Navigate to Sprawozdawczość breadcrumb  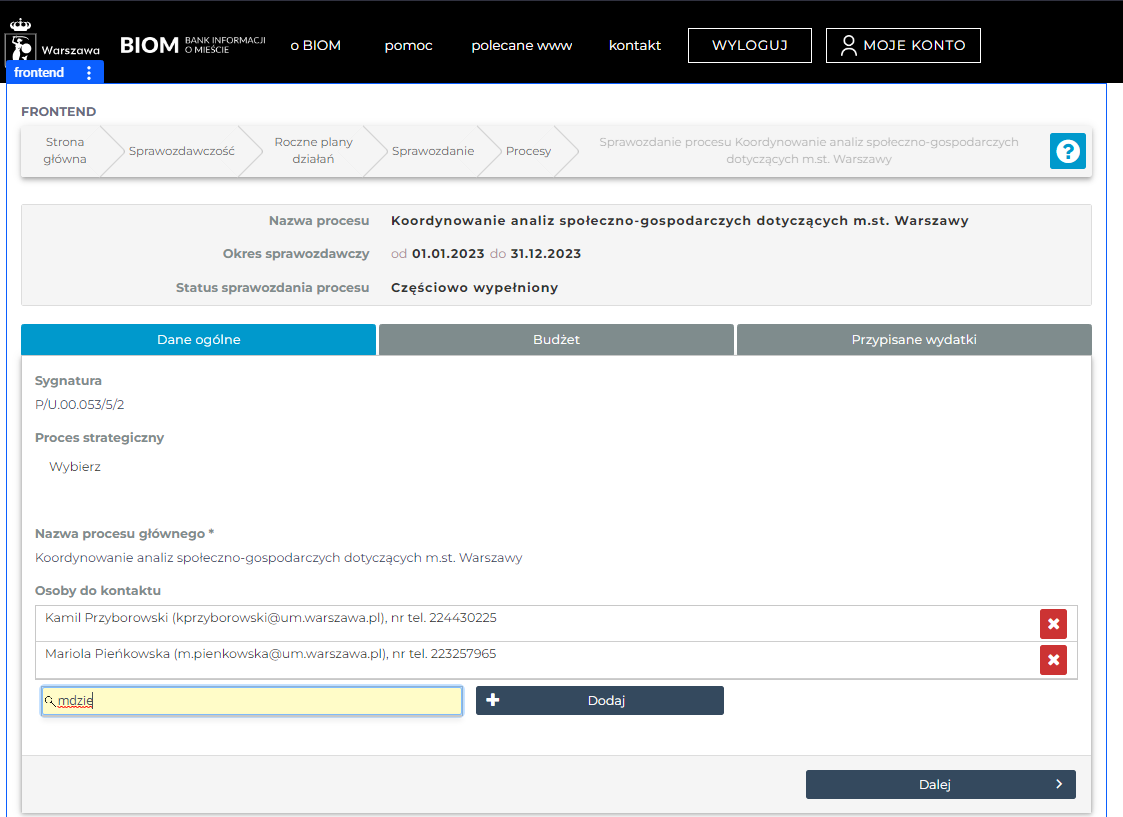[181, 151]
